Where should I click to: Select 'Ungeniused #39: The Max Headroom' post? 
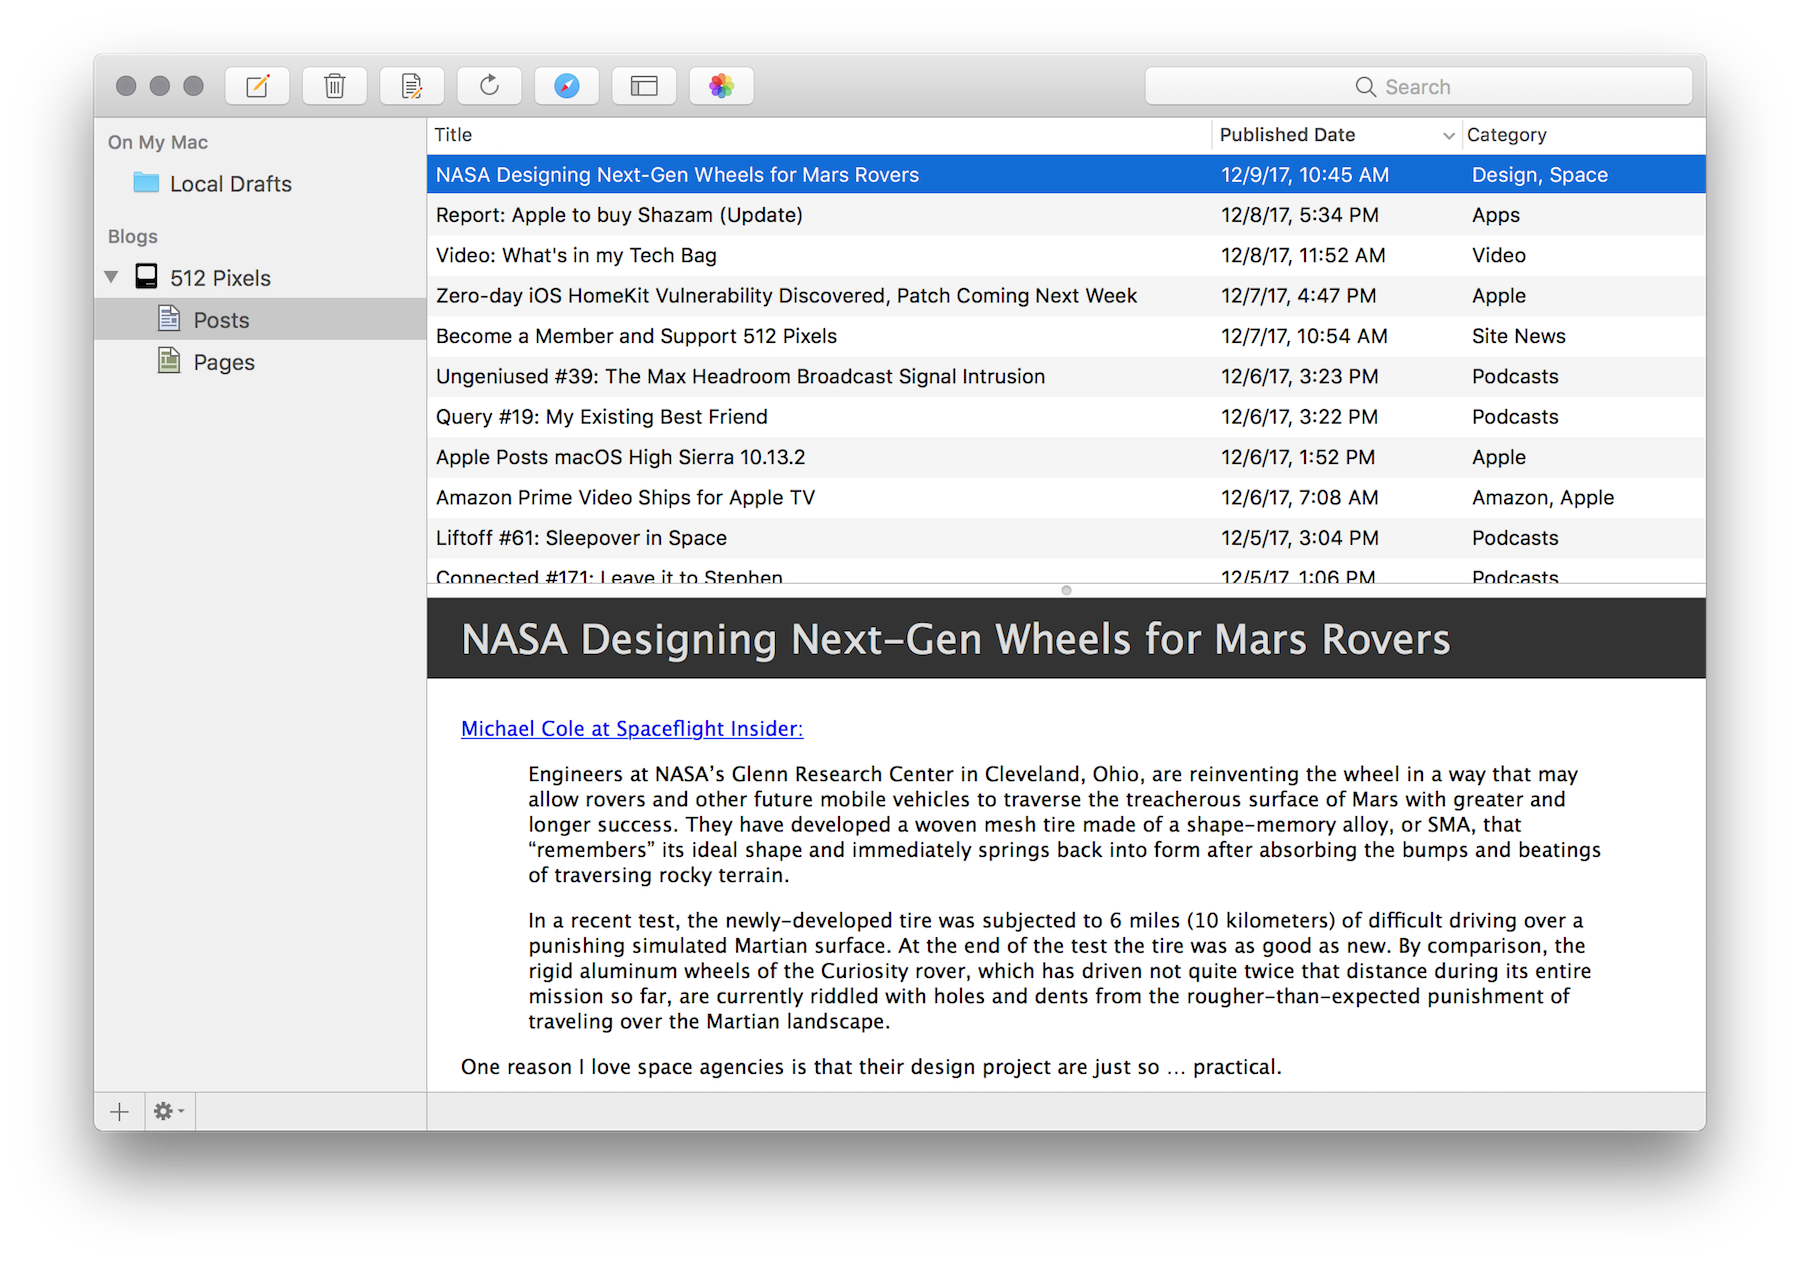1066,376
